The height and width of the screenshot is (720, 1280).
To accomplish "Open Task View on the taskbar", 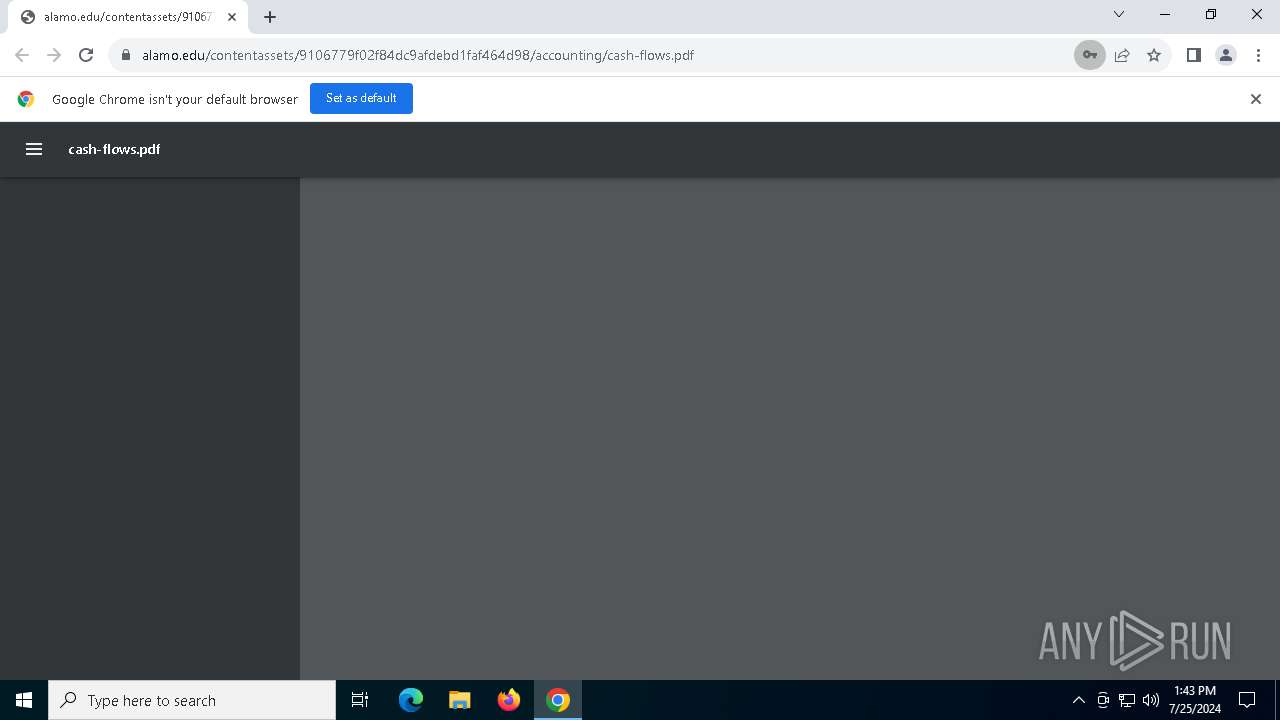I will point(360,700).
